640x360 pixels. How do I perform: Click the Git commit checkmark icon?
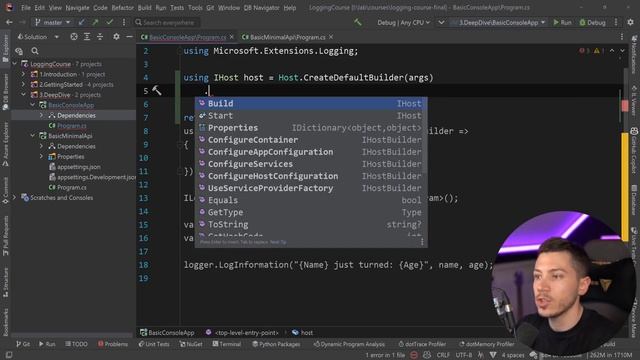[x=109, y=22]
